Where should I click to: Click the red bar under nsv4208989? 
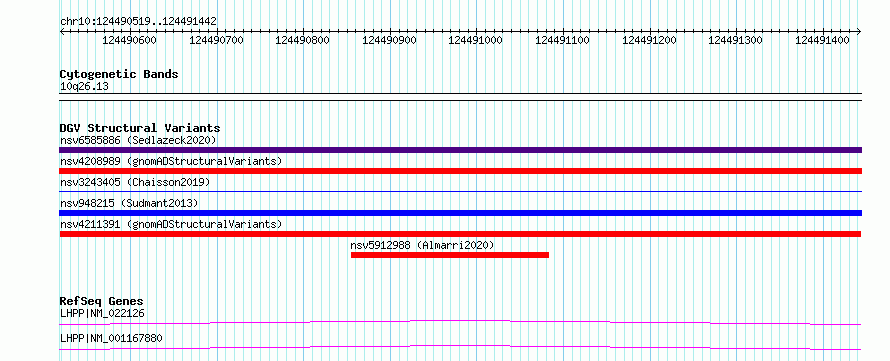pyautogui.click(x=460, y=171)
